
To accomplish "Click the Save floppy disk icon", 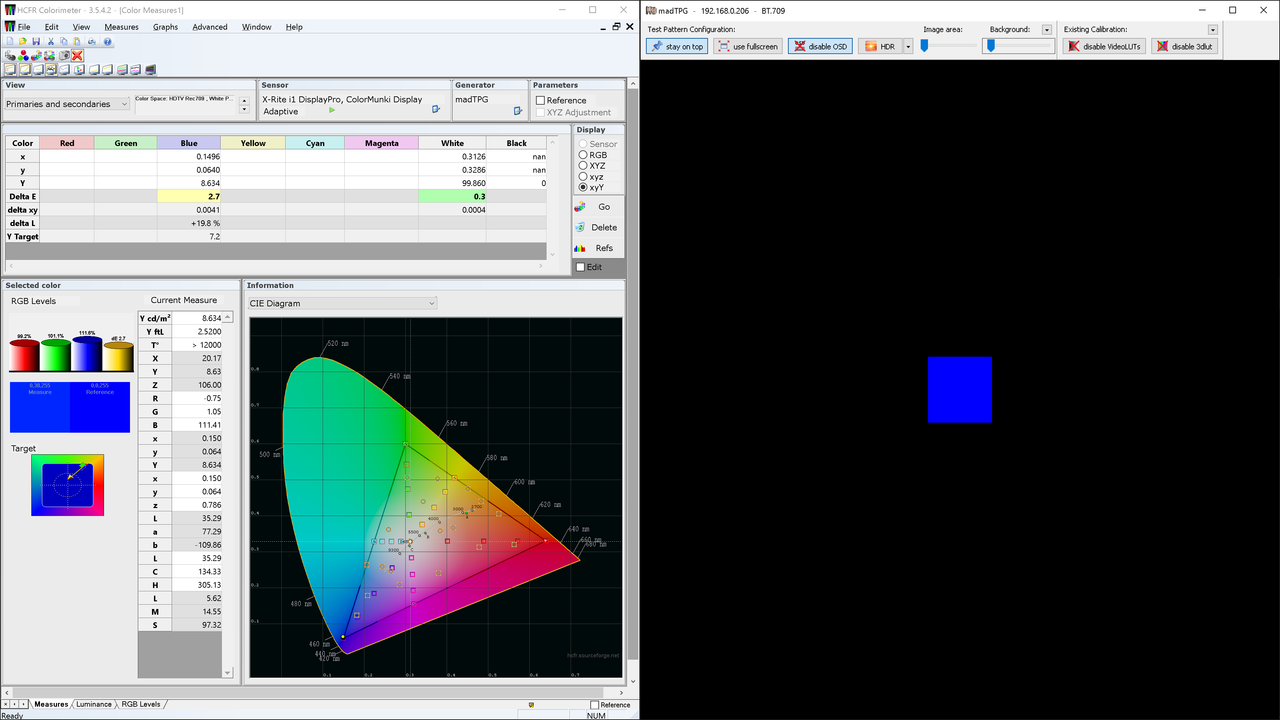I will [36, 41].
